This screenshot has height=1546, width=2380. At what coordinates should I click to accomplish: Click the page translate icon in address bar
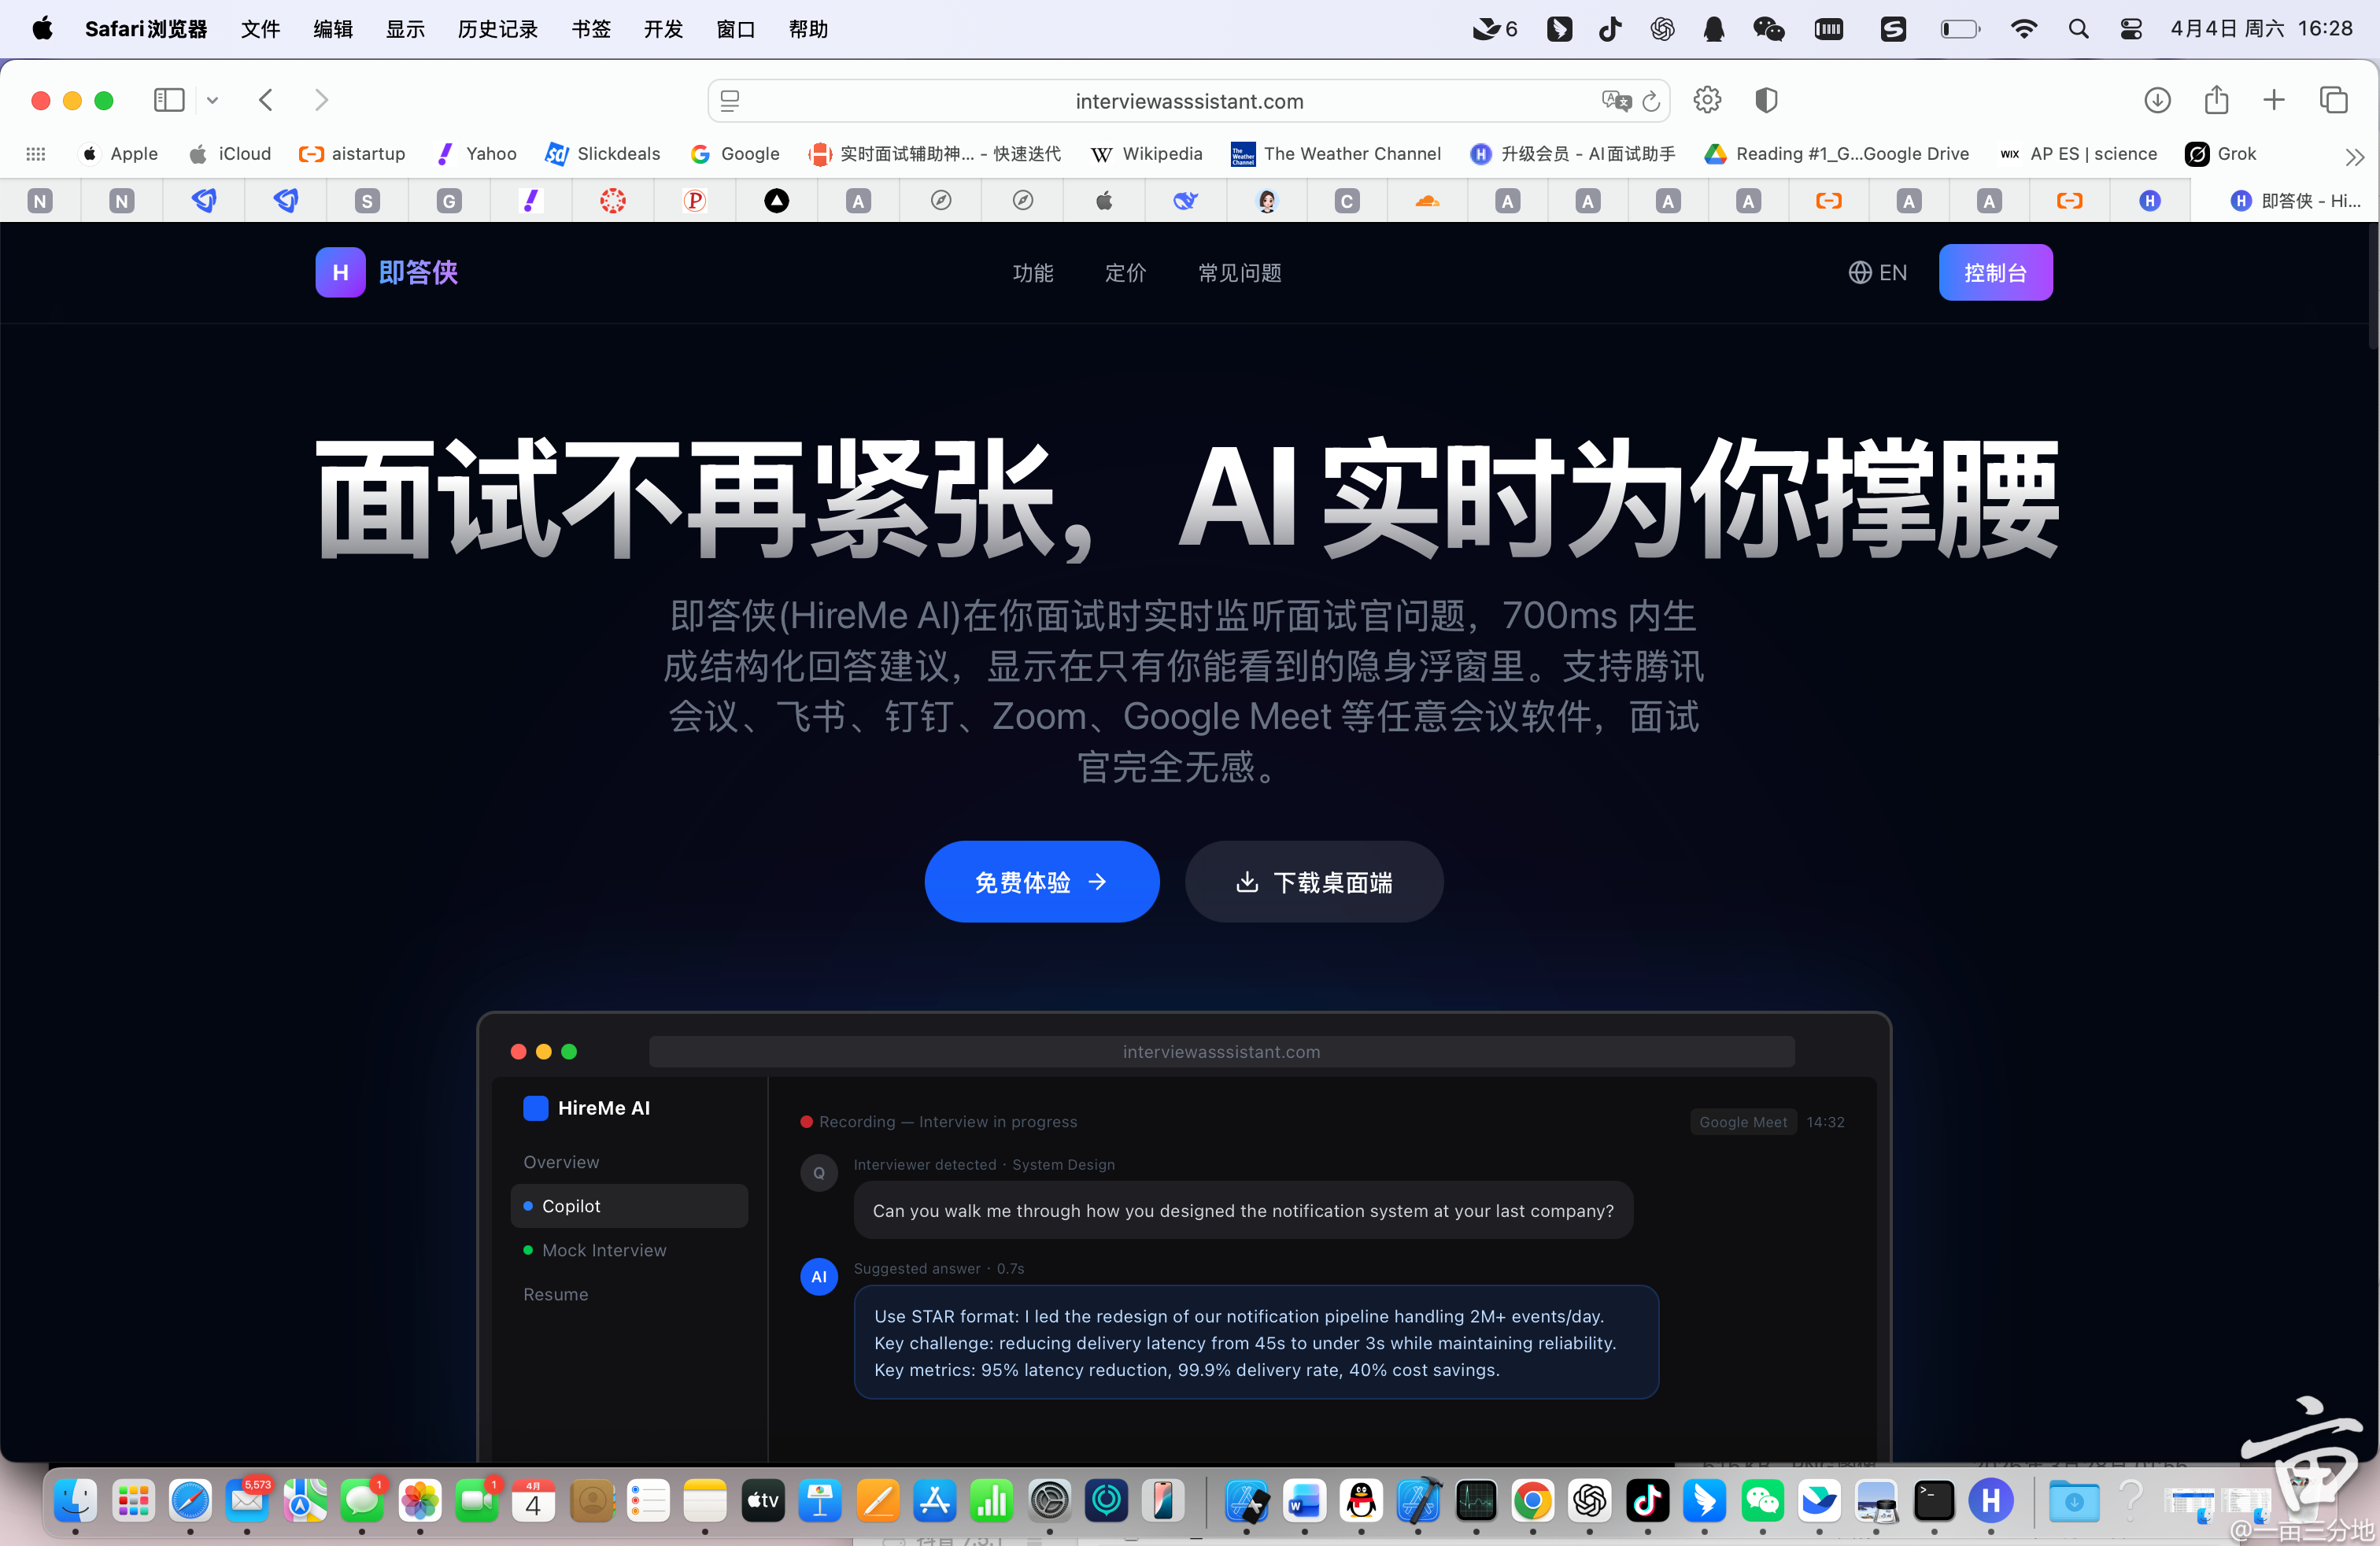(1615, 101)
